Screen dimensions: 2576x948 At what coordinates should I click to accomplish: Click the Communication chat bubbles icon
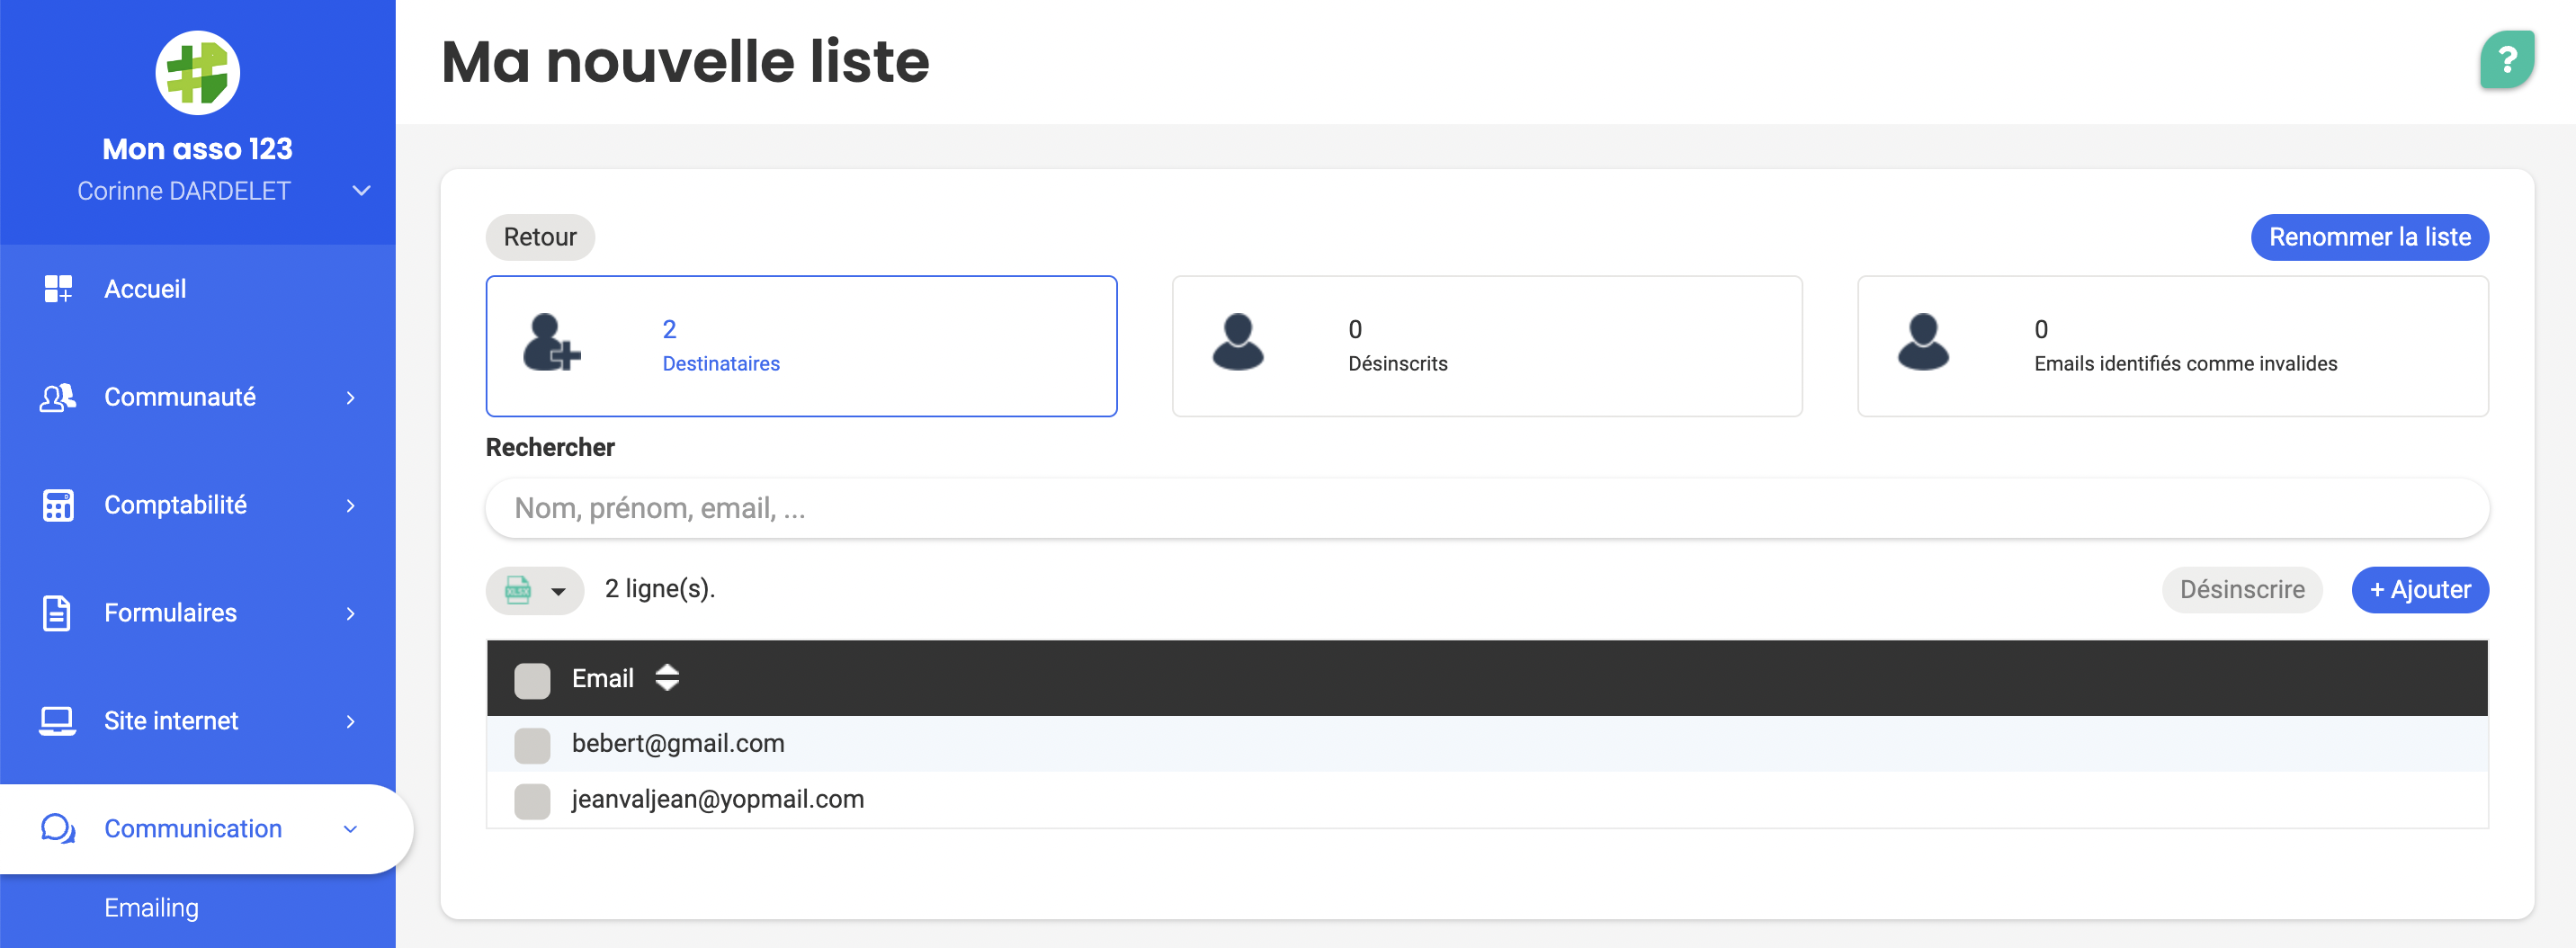58,829
